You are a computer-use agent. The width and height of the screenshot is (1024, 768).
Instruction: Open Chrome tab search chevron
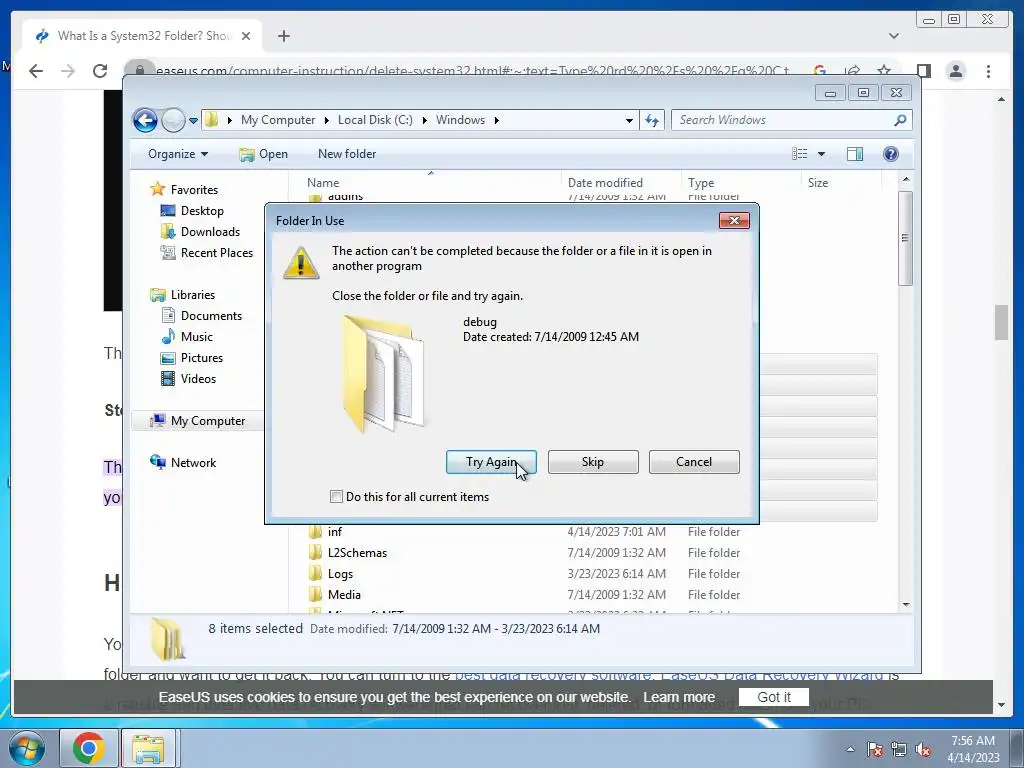pos(893,36)
